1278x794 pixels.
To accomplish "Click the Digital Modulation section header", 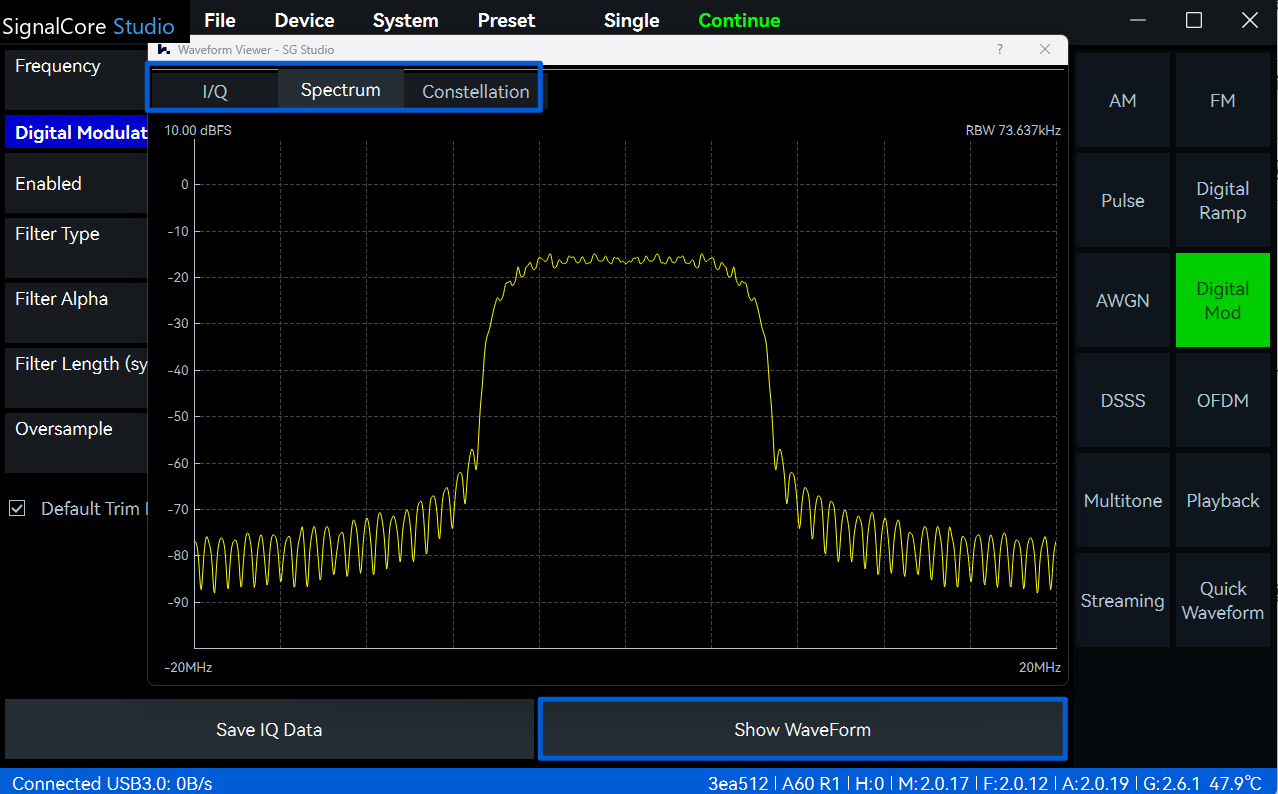I will (x=76, y=133).
